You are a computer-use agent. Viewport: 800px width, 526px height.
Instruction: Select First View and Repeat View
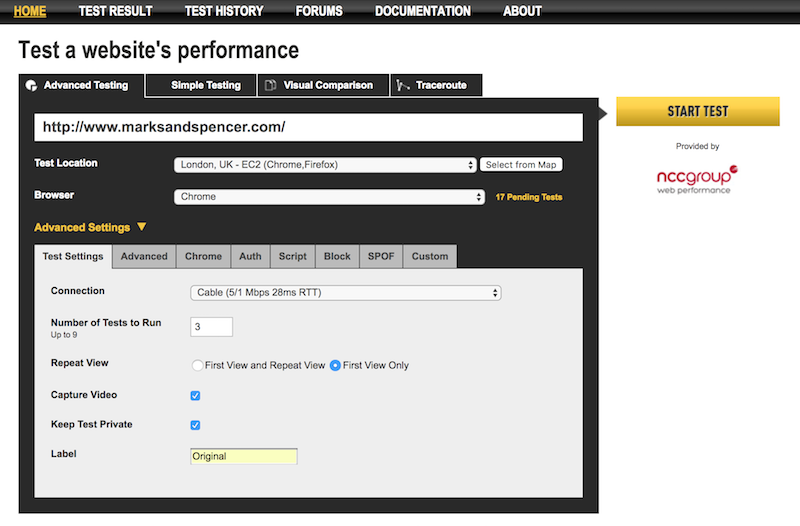(197, 365)
